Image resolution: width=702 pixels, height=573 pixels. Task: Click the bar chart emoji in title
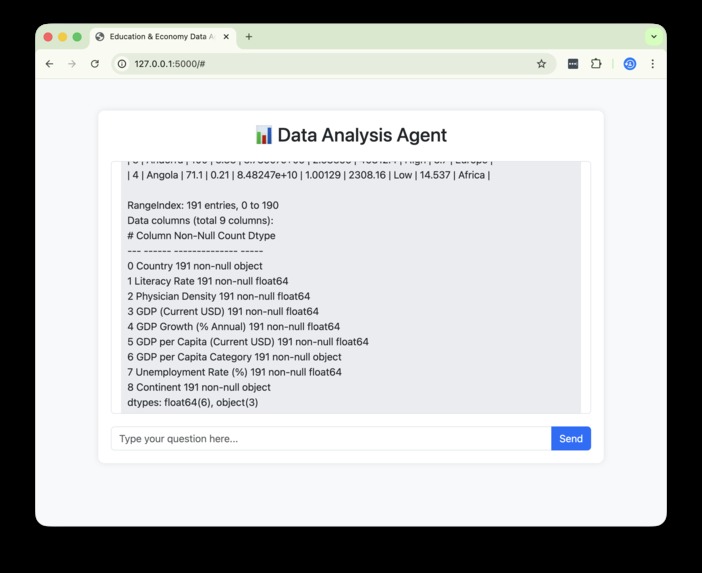click(x=264, y=135)
